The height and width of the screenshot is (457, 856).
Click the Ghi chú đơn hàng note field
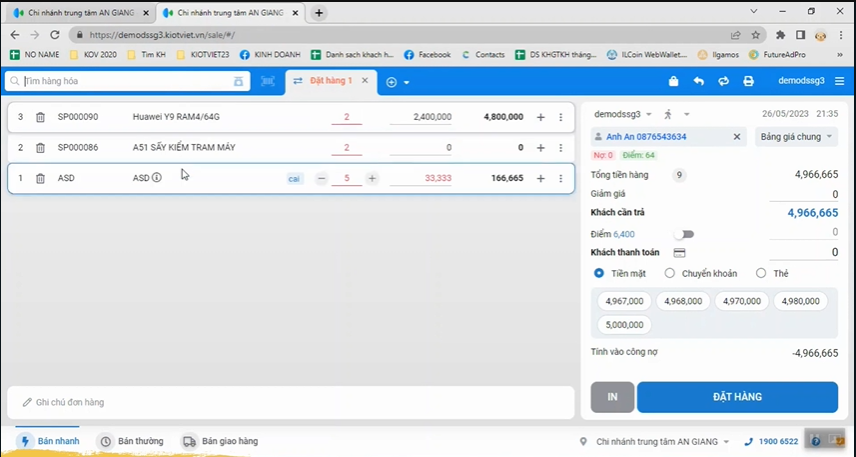(x=290, y=402)
